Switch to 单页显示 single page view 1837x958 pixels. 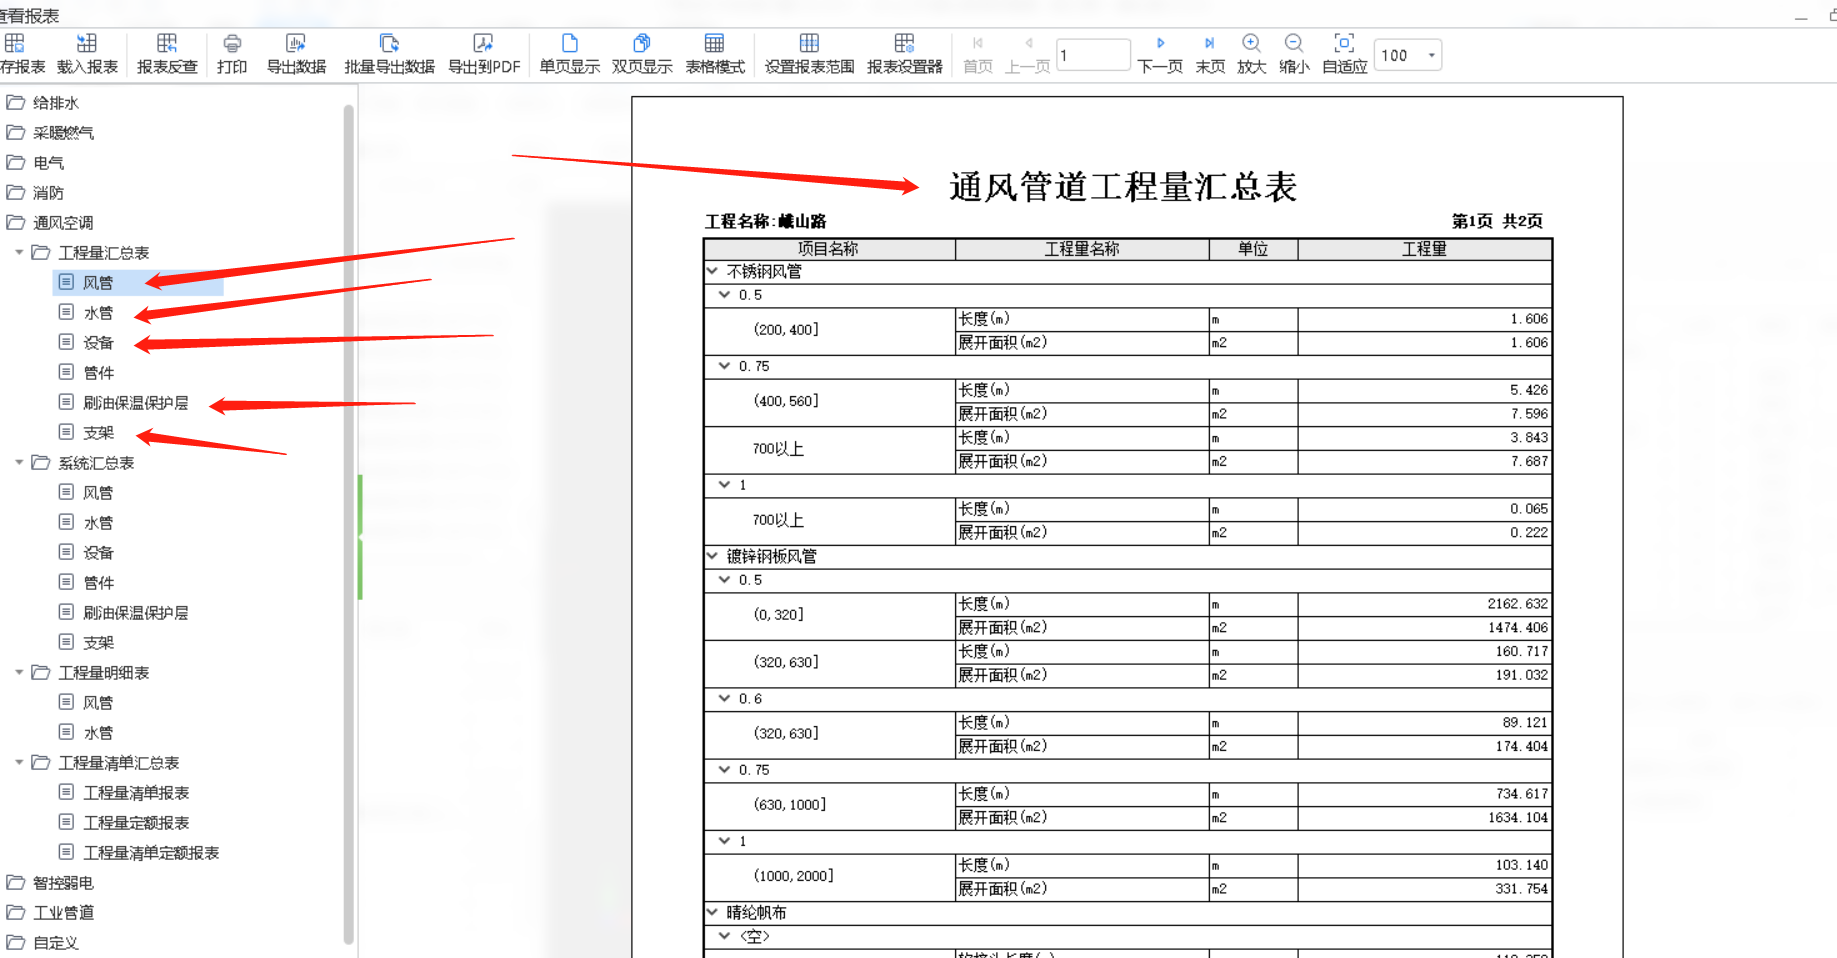(x=570, y=54)
